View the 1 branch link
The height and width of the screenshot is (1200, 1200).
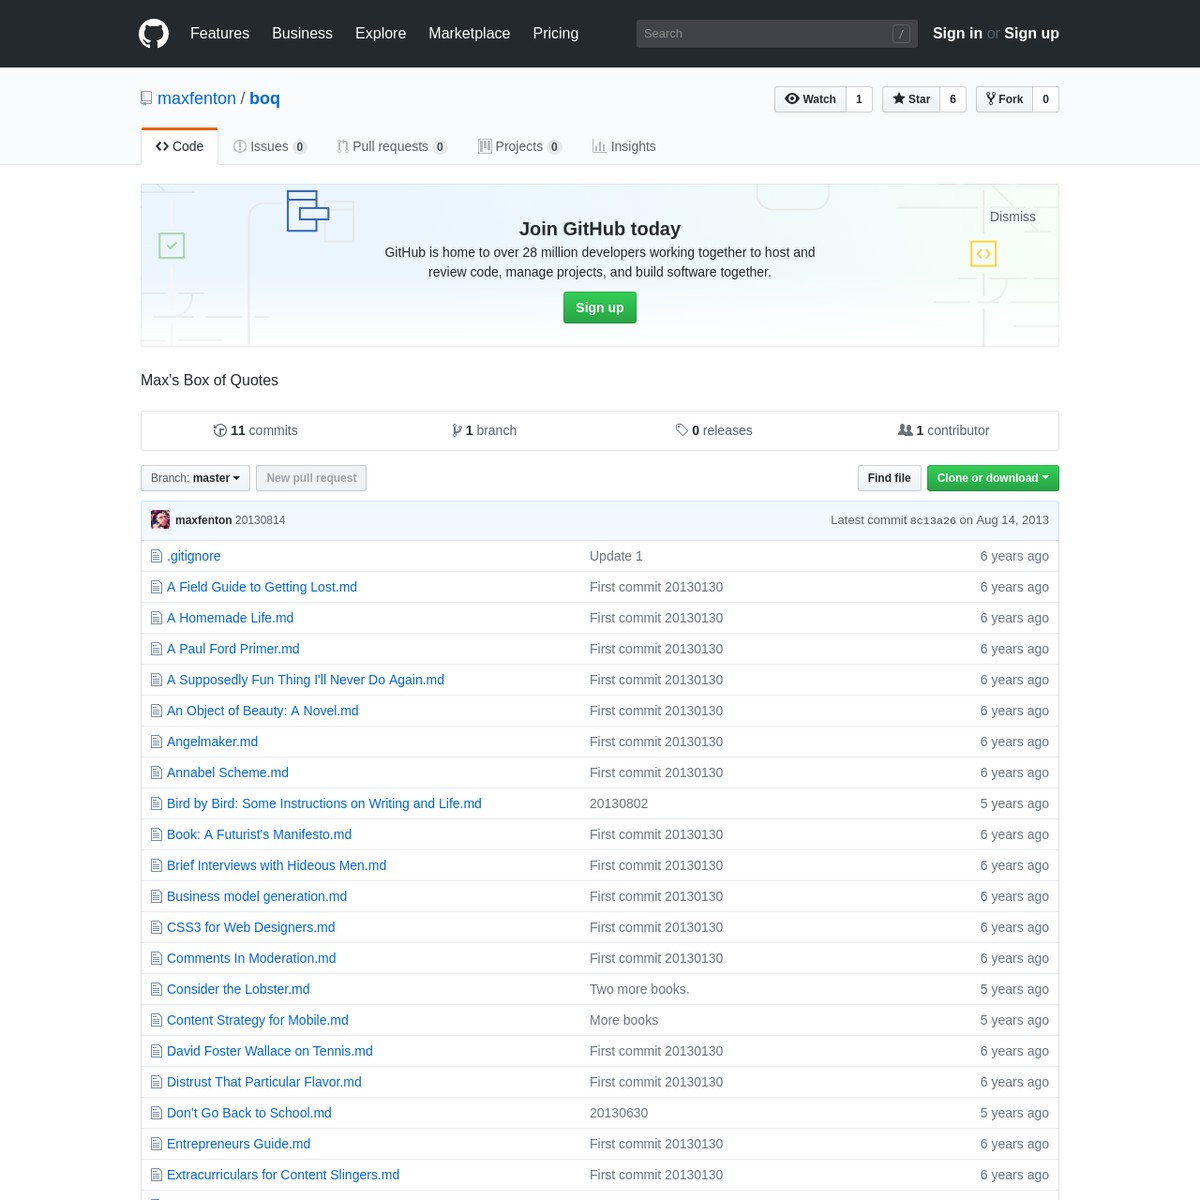(x=484, y=430)
